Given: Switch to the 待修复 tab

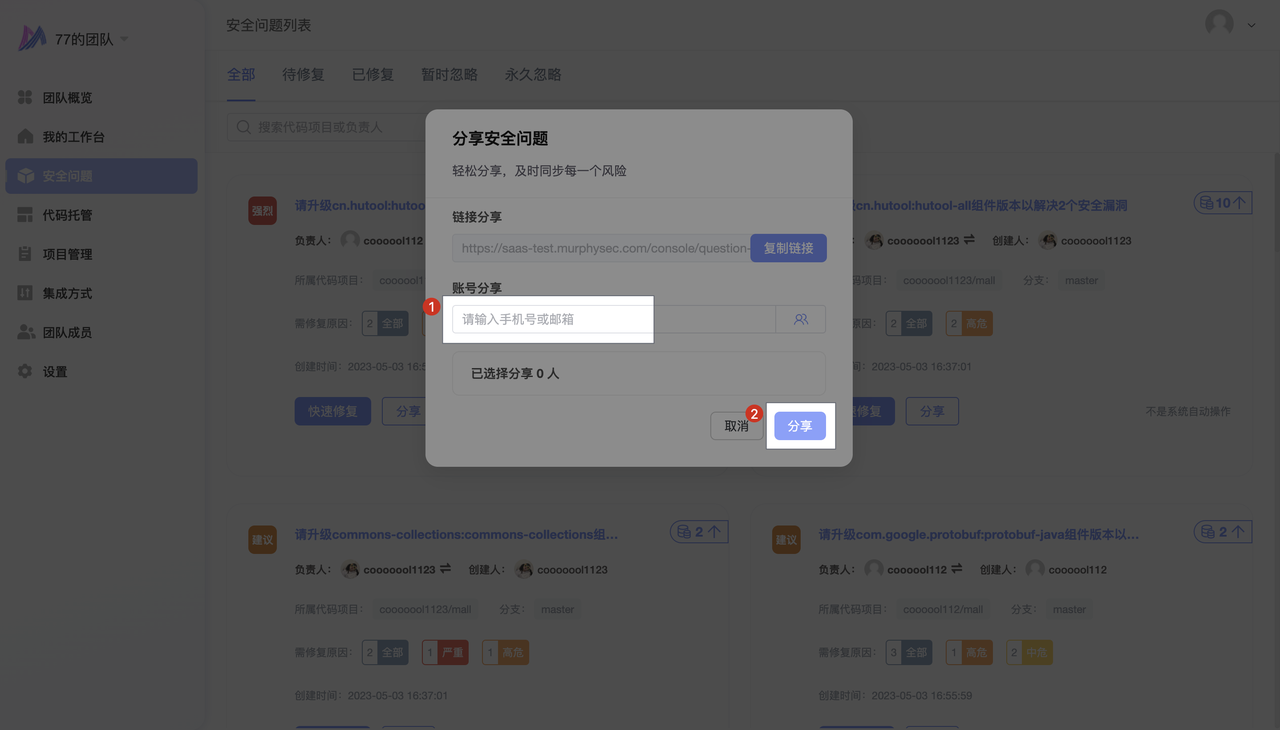Looking at the screenshot, I should pyautogui.click(x=303, y=75).
